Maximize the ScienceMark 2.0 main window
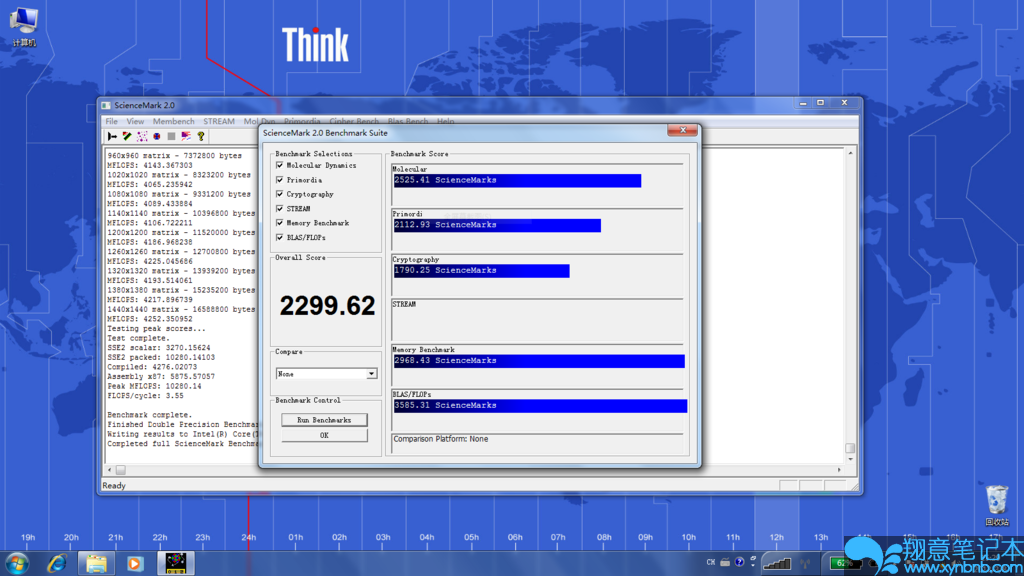Screen dimensions: 1024x576 [821, 103]
